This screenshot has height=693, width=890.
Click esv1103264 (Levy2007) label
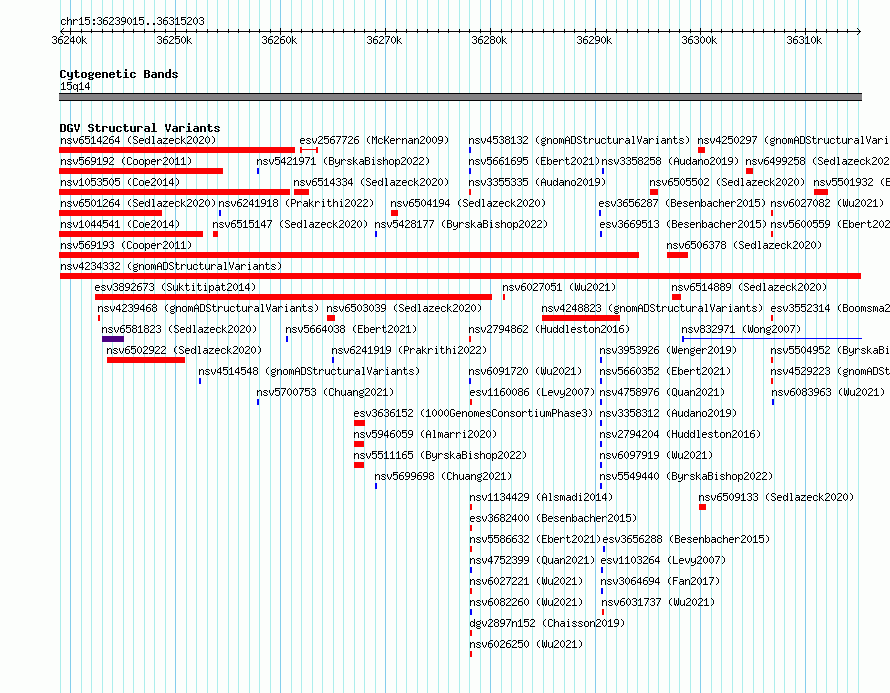(x=663, y=560)
